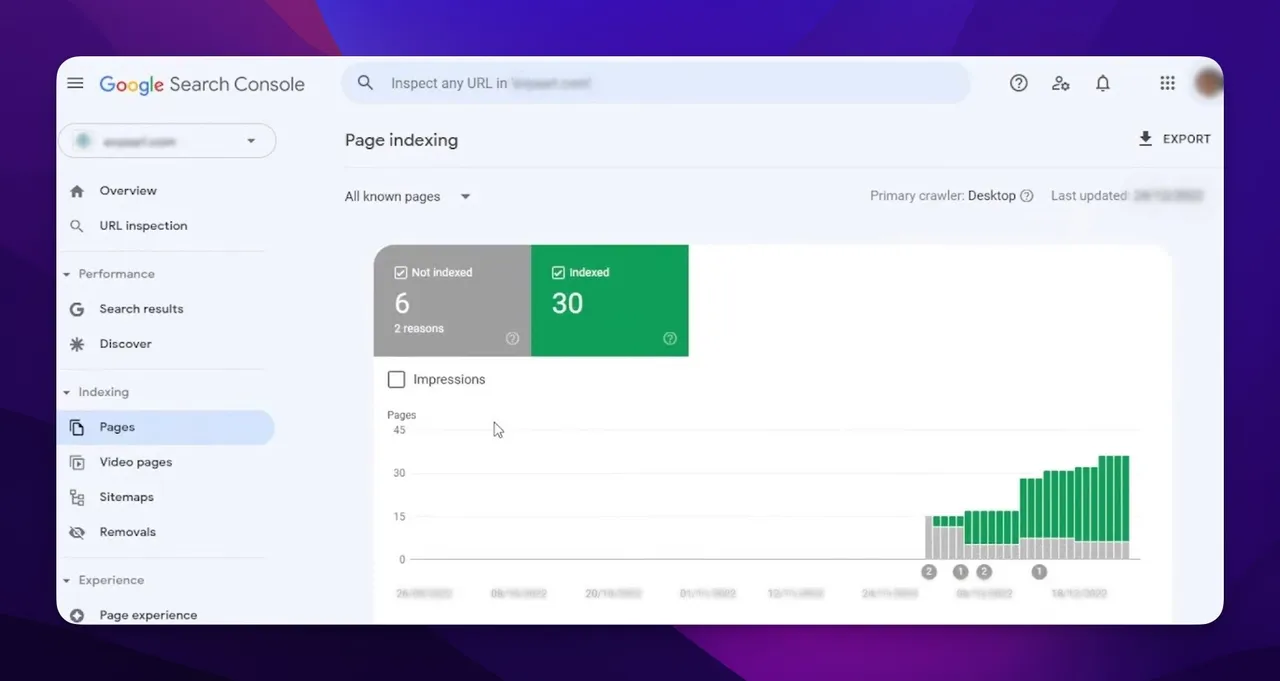Collapse the Experience section

point(103,580)
